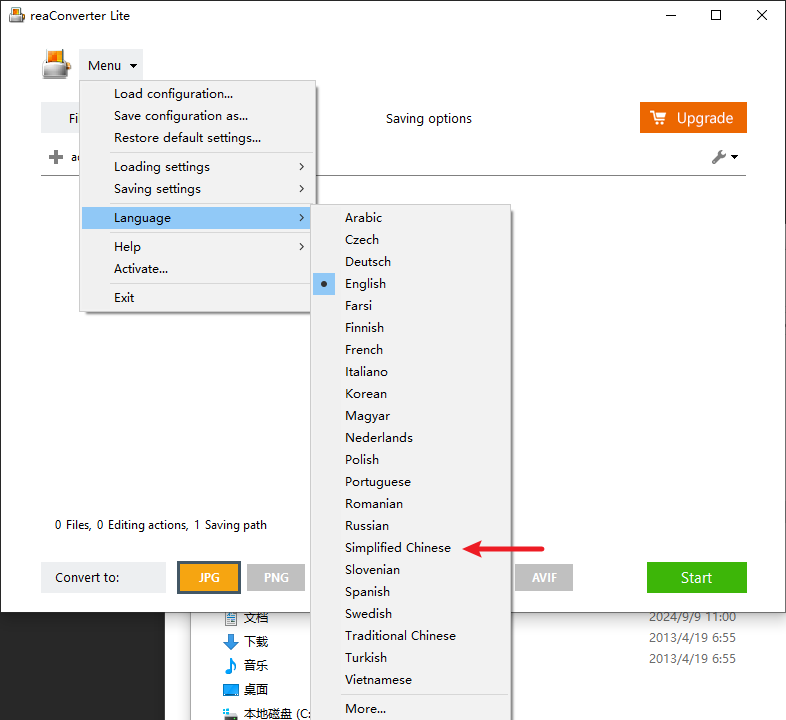Open the Menu dropdown
The height and width of the screenshot is (720, 786).
click(111, 66)
